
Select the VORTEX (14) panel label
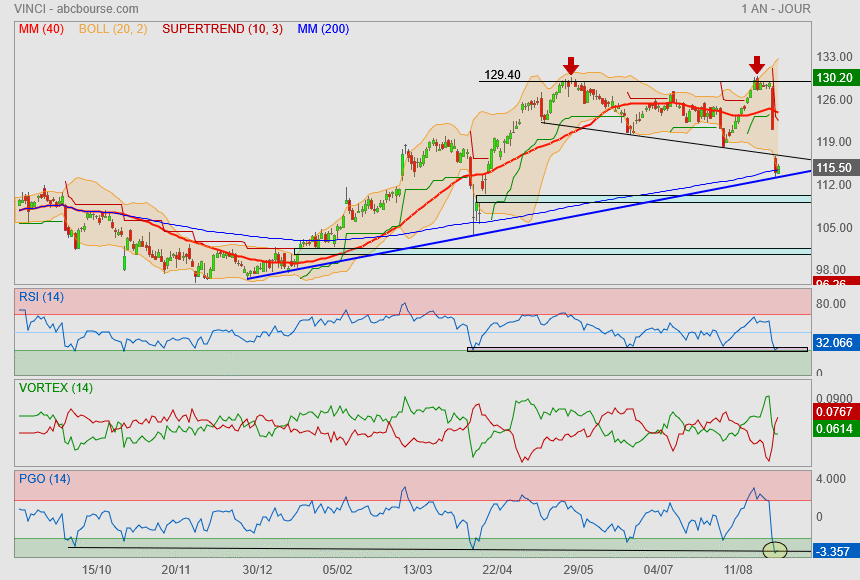(x=55, y=387)
